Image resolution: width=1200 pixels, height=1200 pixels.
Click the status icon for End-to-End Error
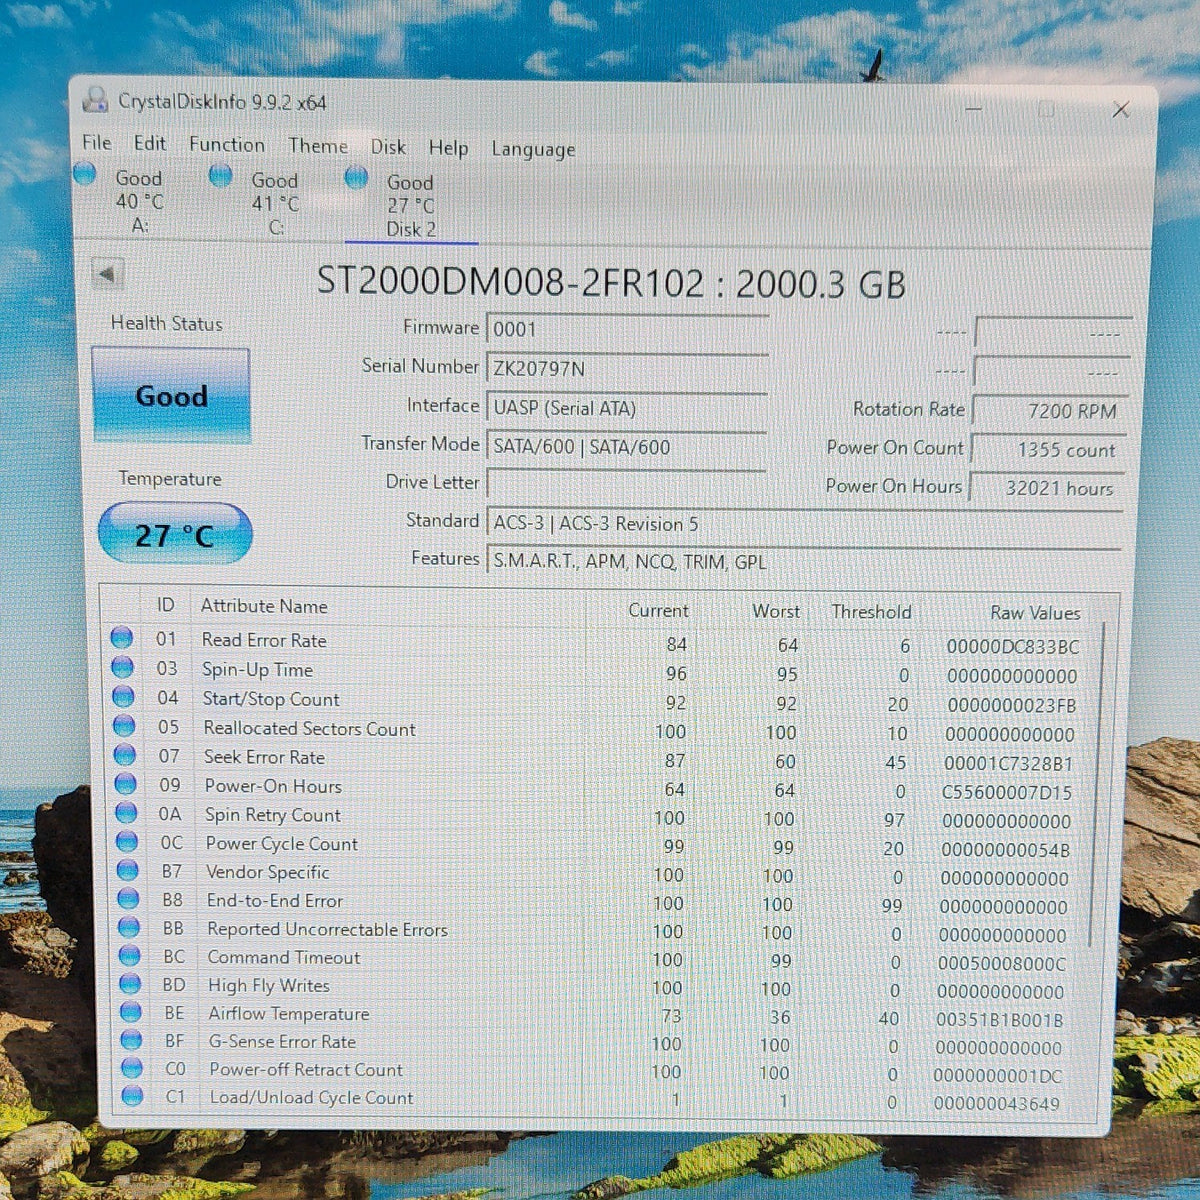click(128, 898)
